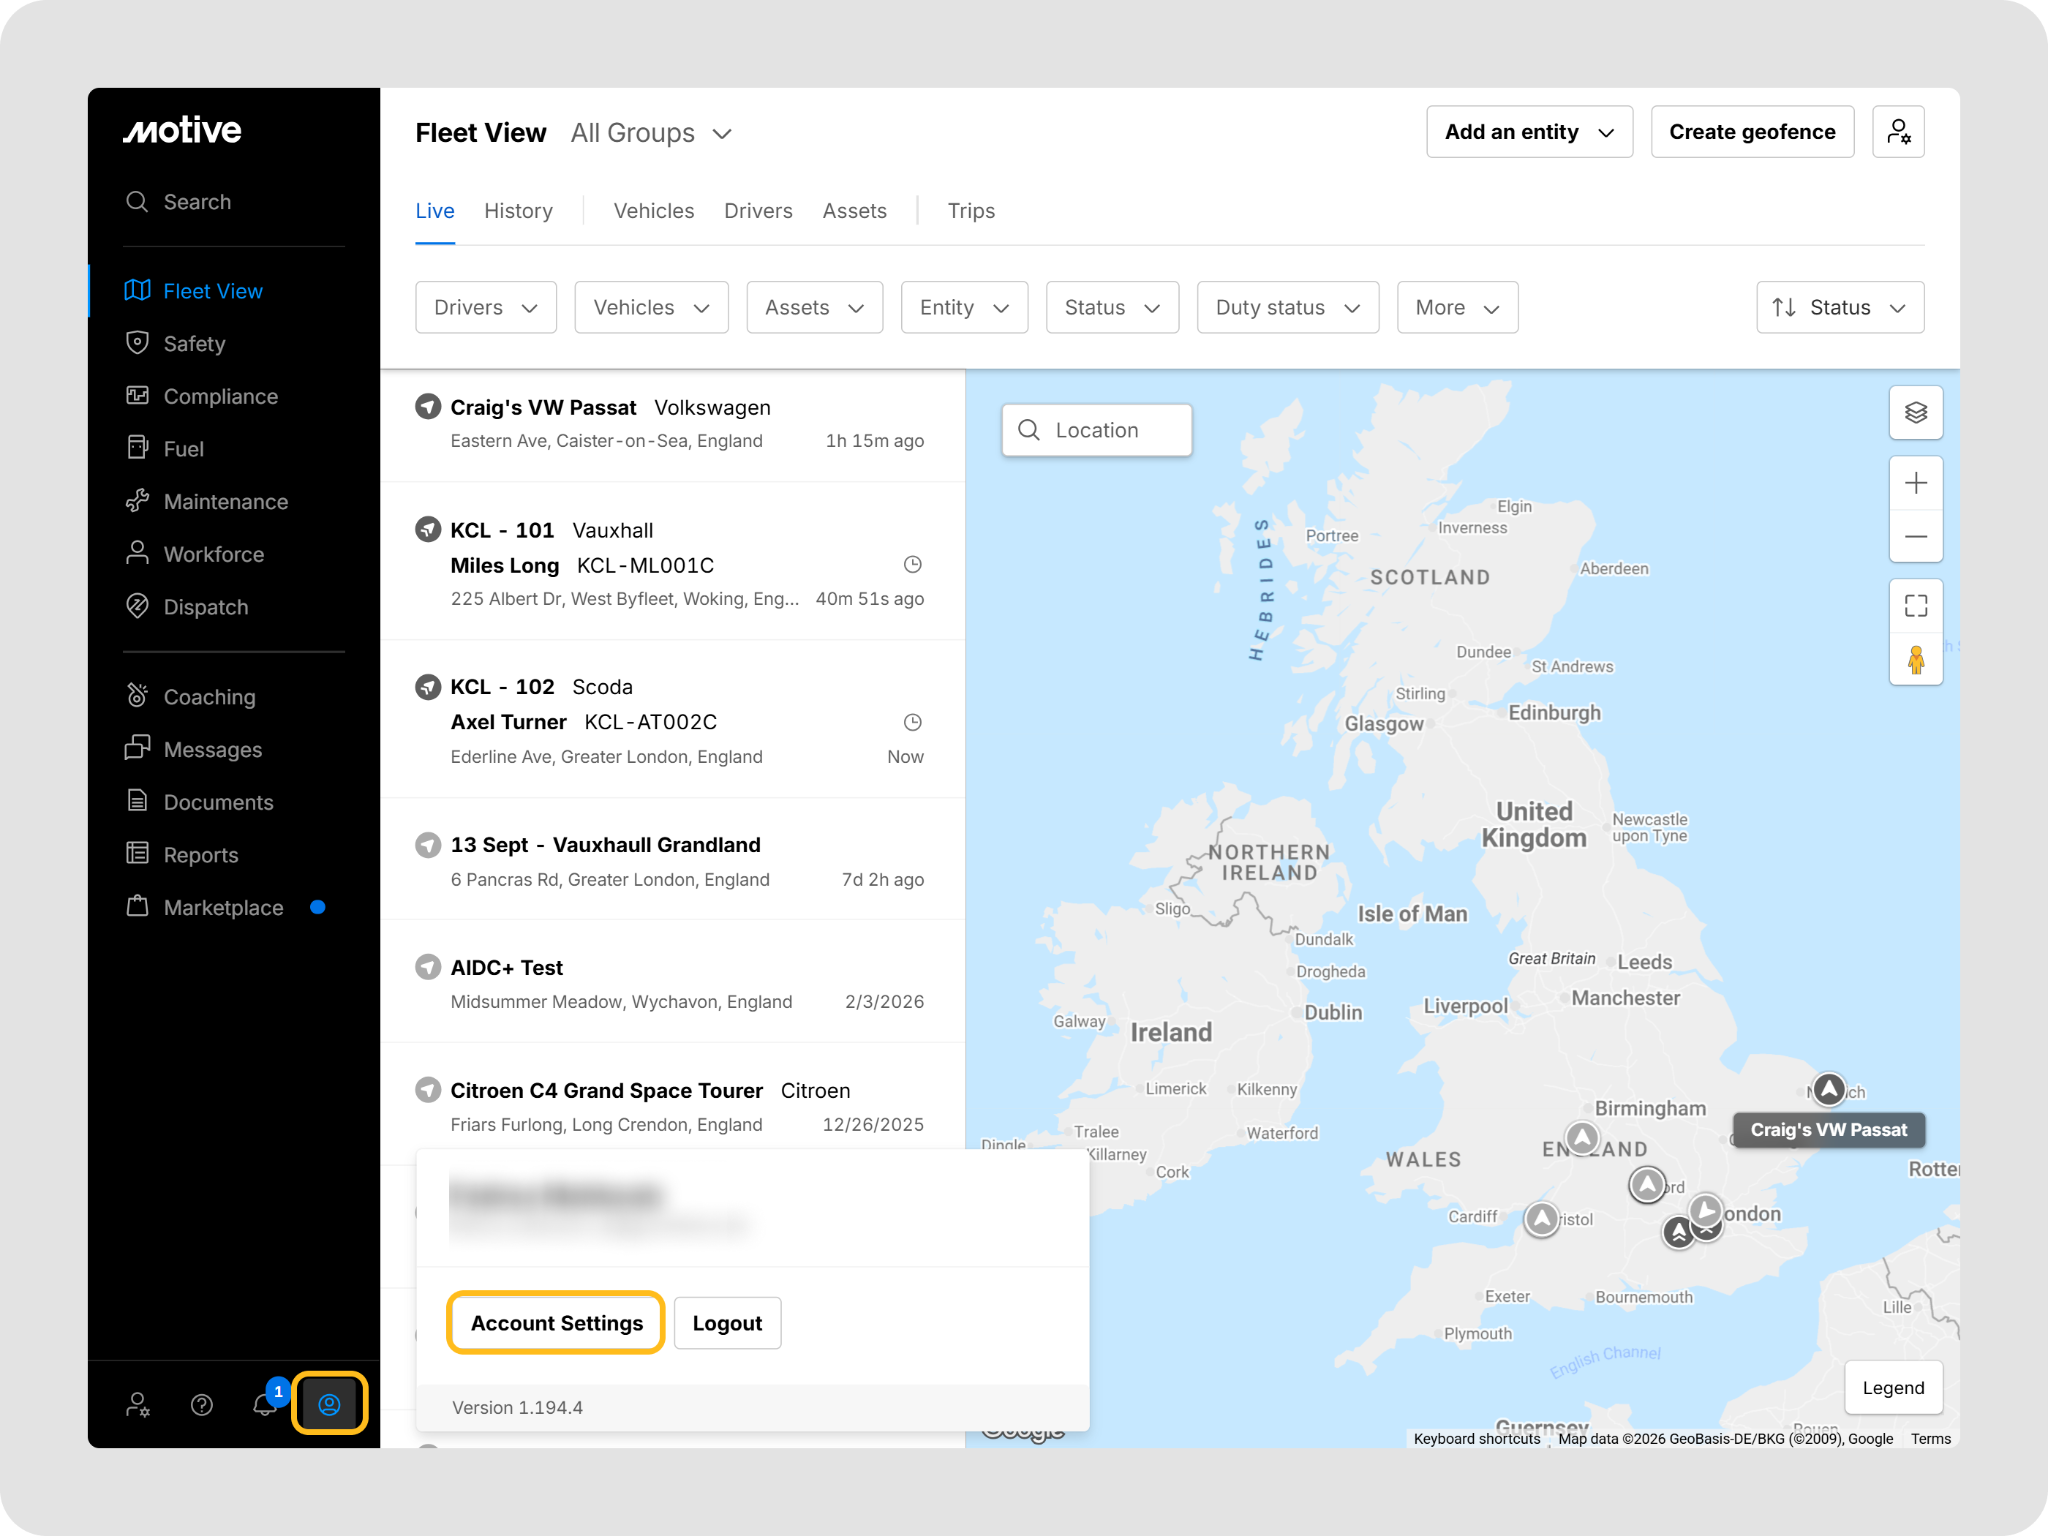Zoom in on the map
Image resolution: width=2048 pixels, height=1536 pixels.
click(1915, 484)
